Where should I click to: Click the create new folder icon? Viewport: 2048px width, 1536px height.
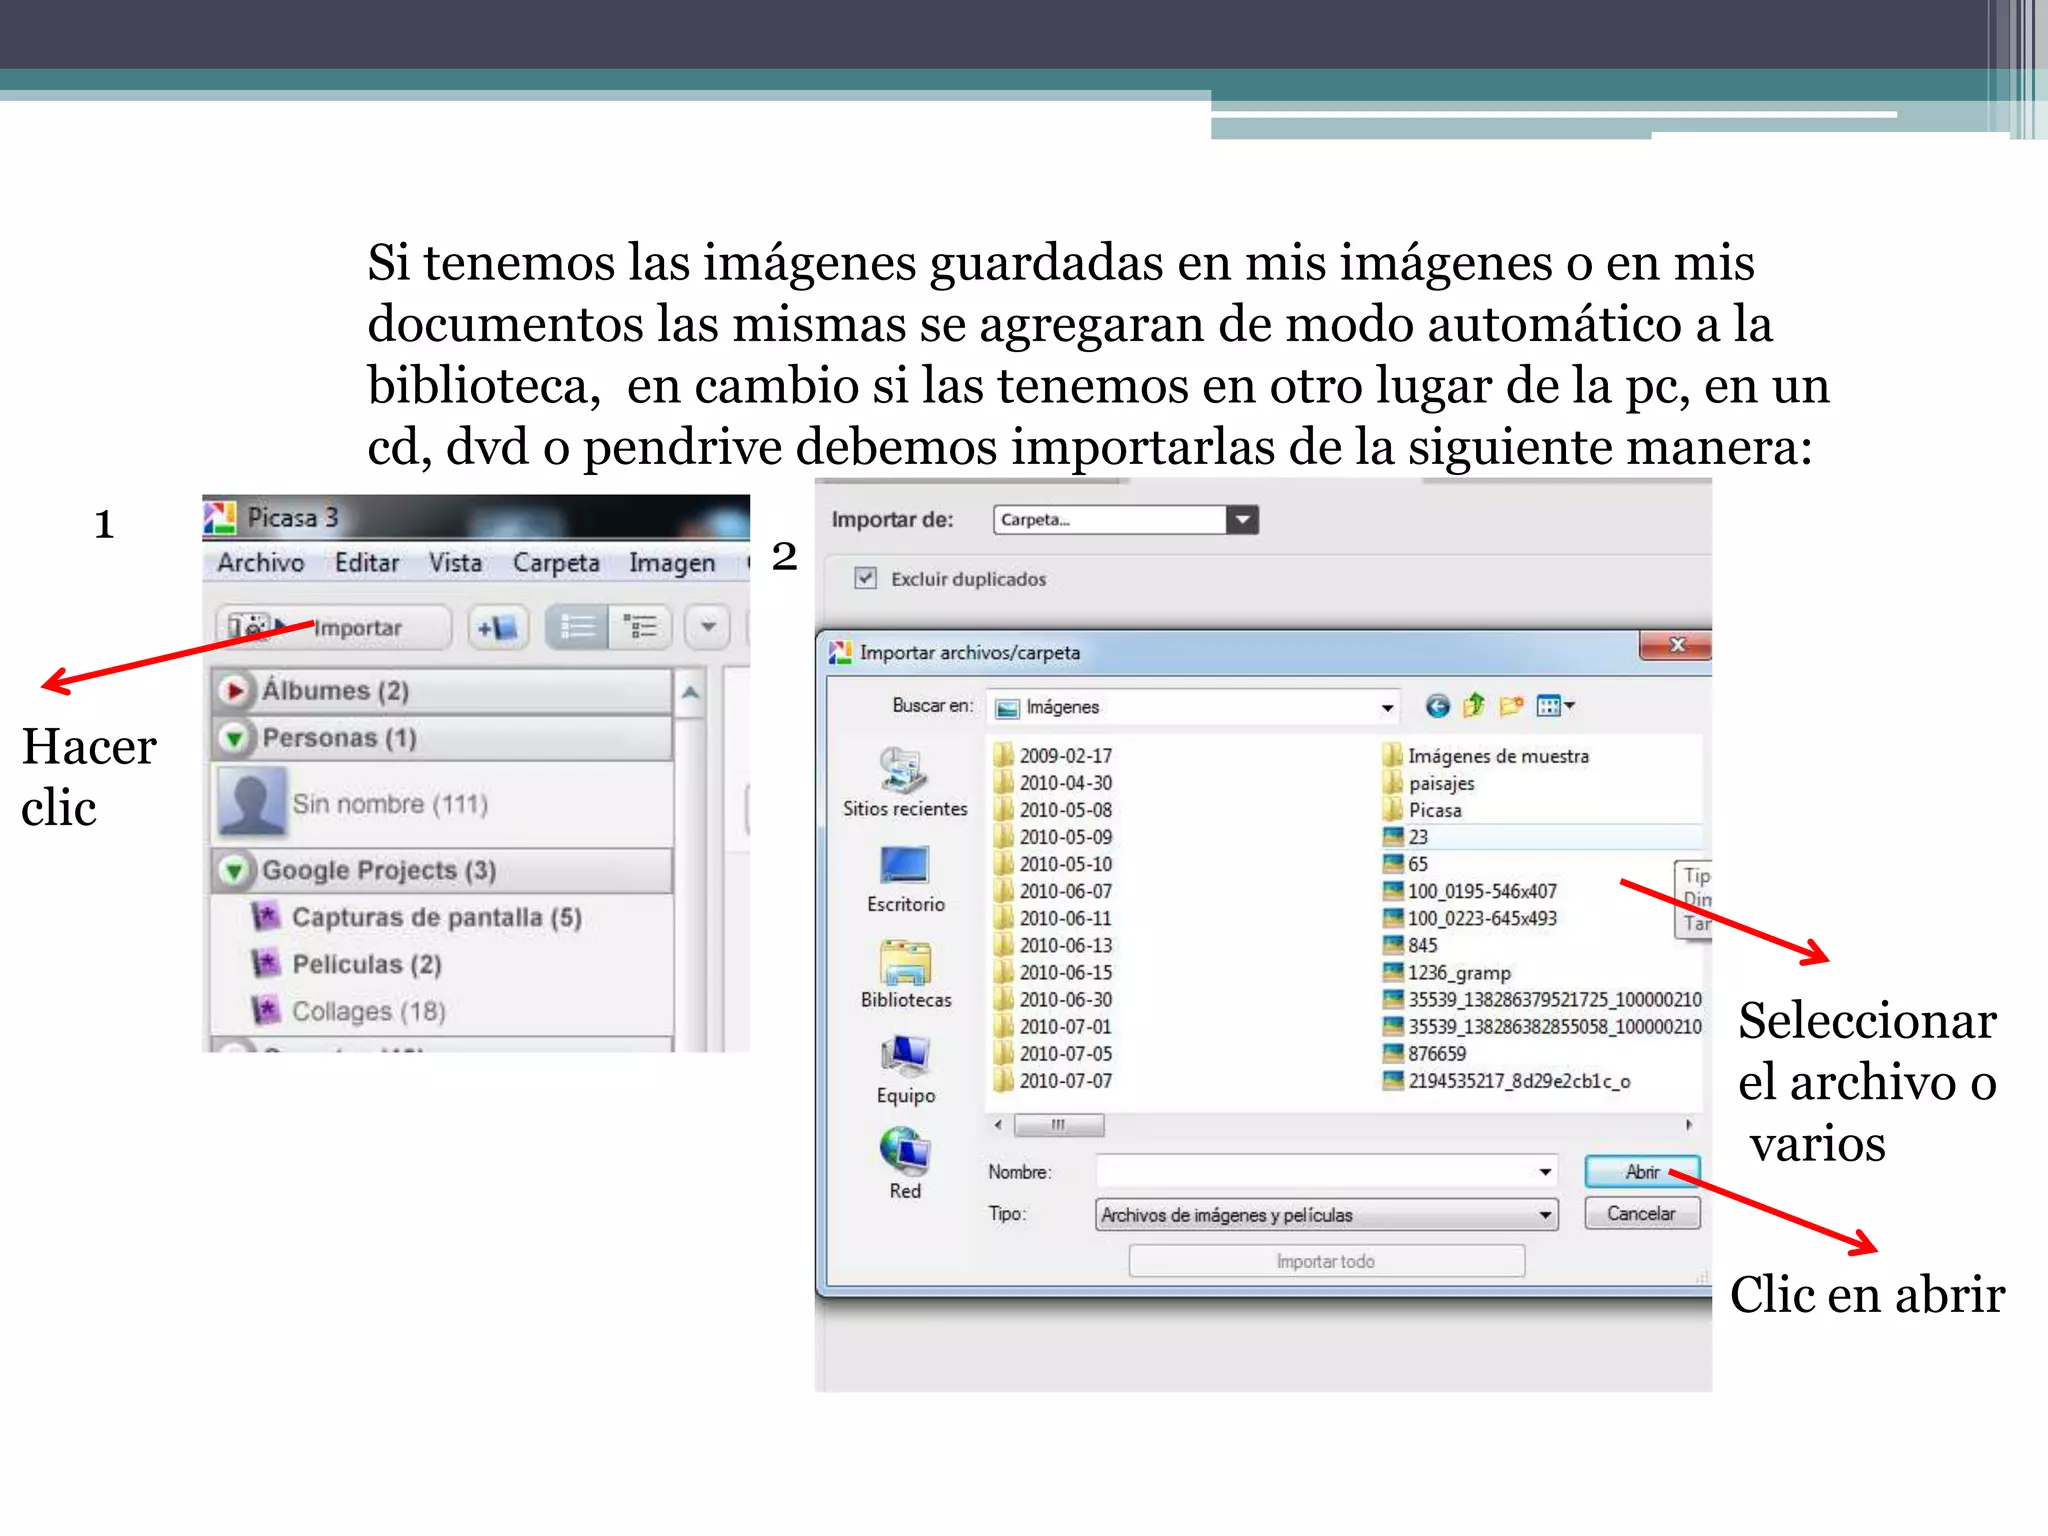pyautogui.click(x=1511, y=706)
